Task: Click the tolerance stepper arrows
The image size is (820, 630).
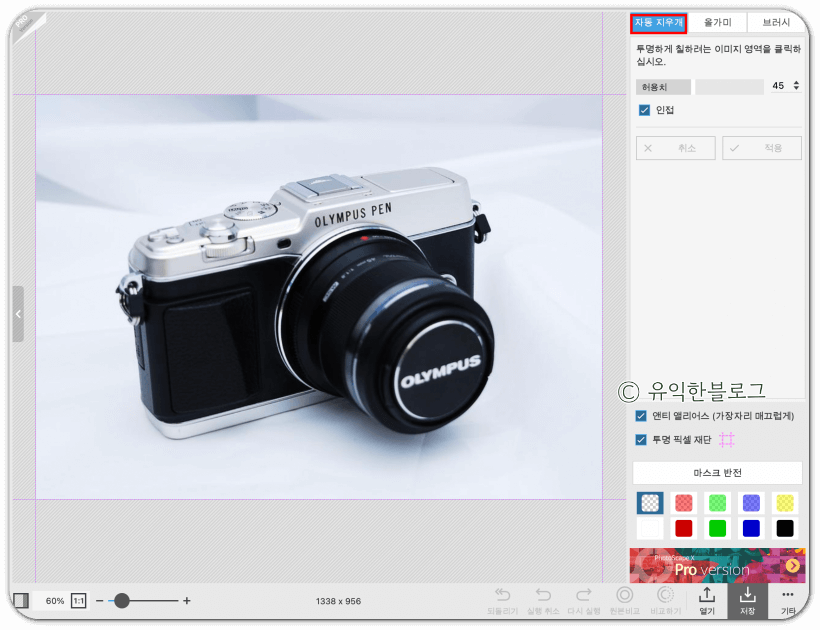Action: [796, 86]
